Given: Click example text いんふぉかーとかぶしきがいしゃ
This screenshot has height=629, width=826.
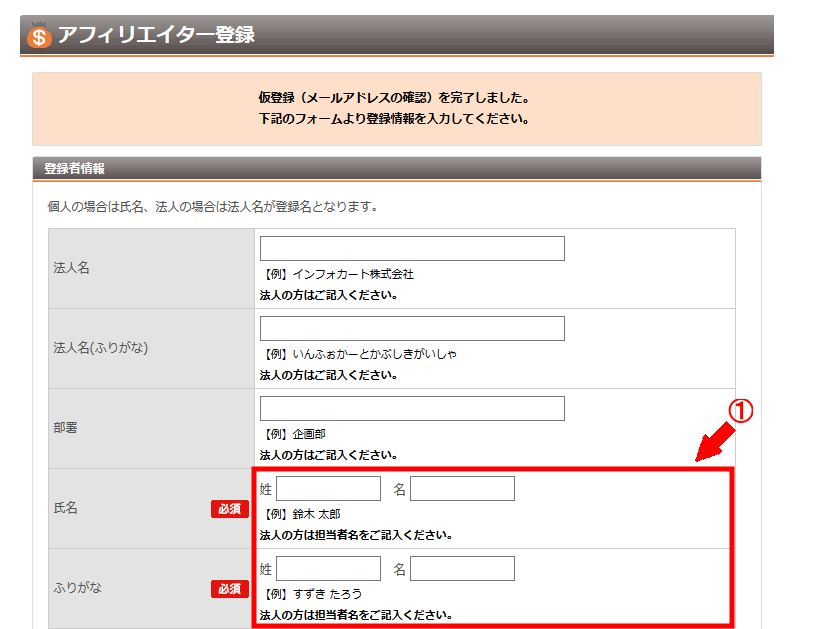Looking at the screenshot, I should [x=375, y=355].
